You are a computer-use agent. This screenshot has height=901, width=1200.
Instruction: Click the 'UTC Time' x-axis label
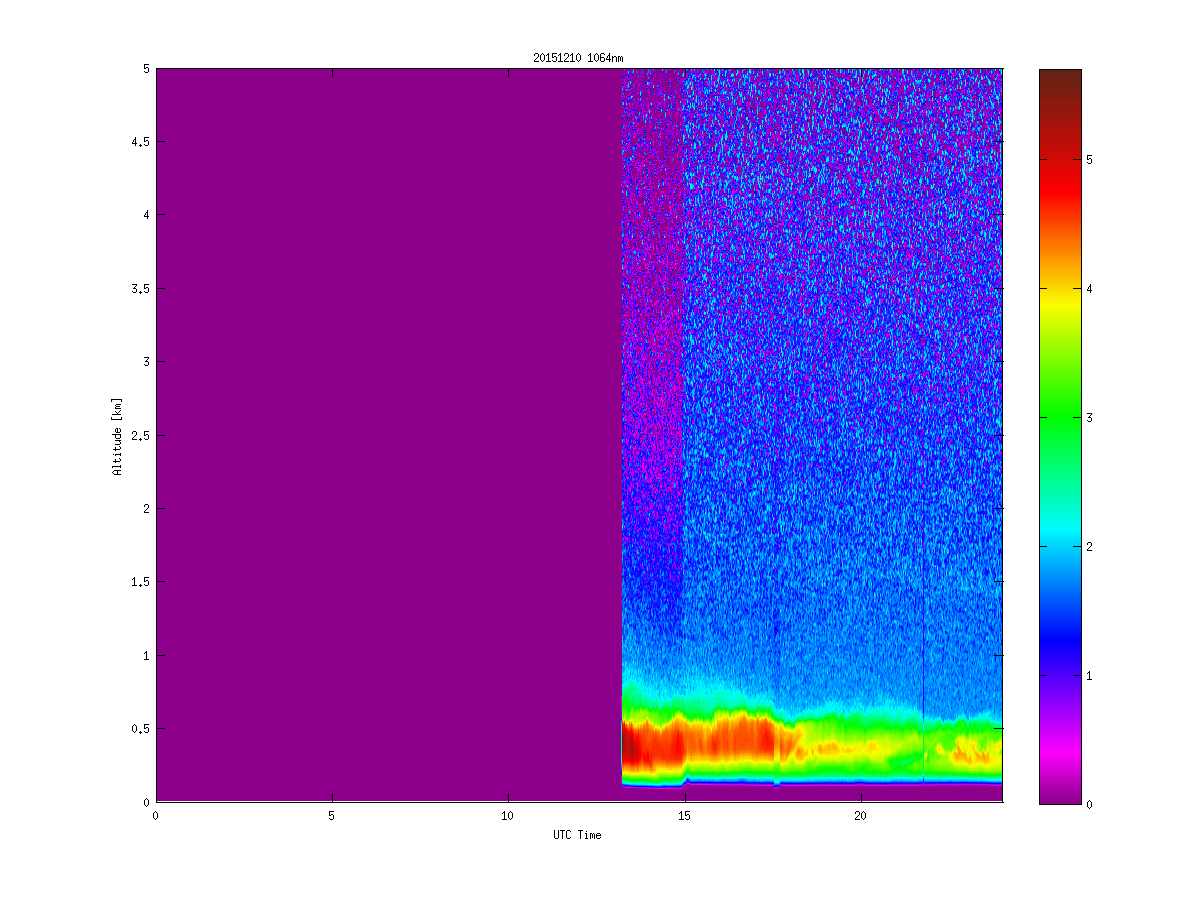(578, 835)
